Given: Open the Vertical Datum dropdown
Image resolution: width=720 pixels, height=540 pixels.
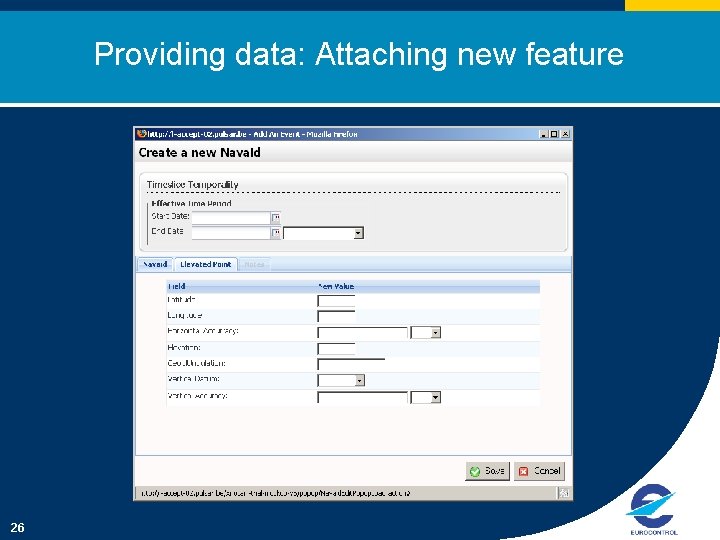Looking at the screenshot, I should click(x=341, y=380).
